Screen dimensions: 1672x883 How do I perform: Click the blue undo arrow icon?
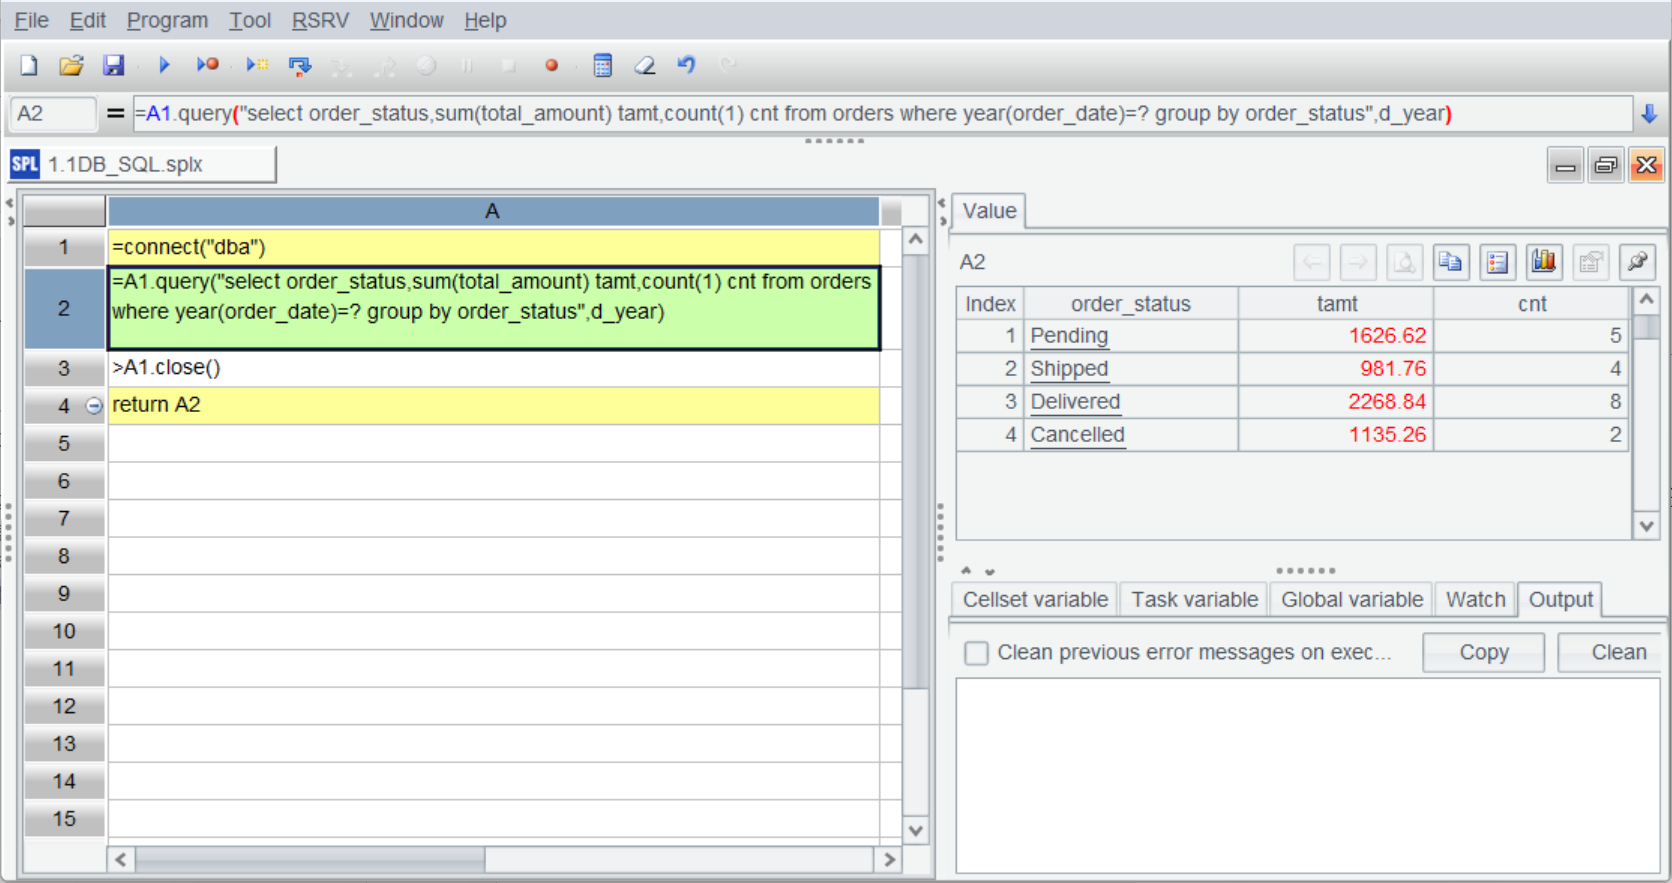pos(686,65)
